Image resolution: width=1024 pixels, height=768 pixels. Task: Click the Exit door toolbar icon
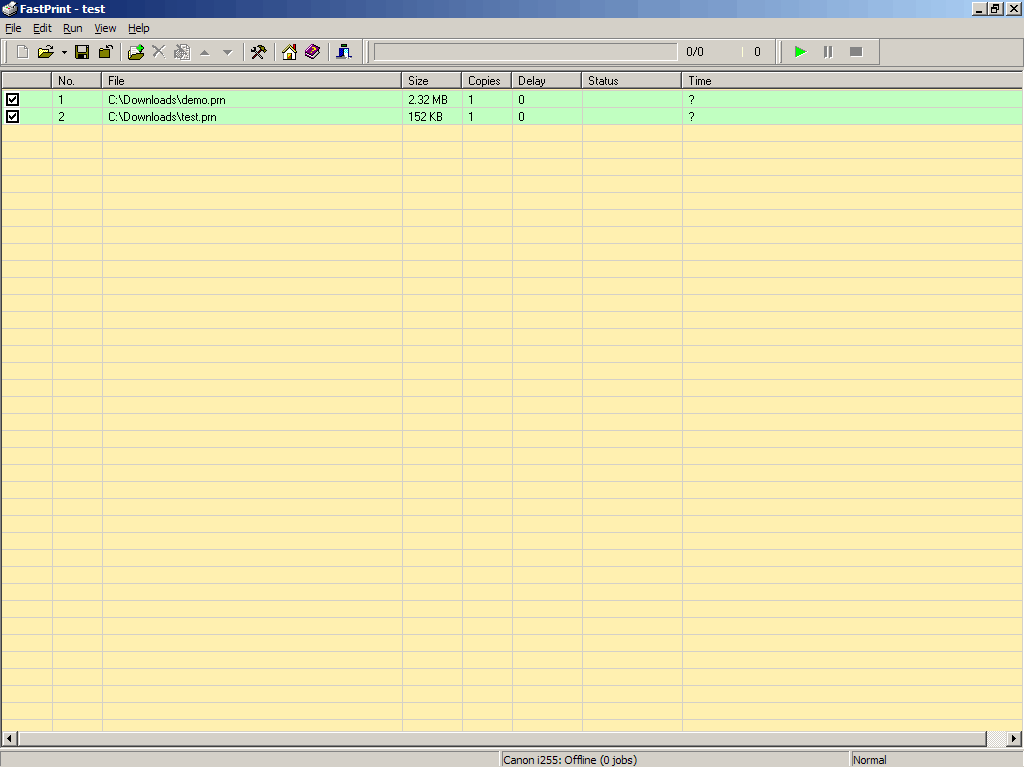[344, 52]
